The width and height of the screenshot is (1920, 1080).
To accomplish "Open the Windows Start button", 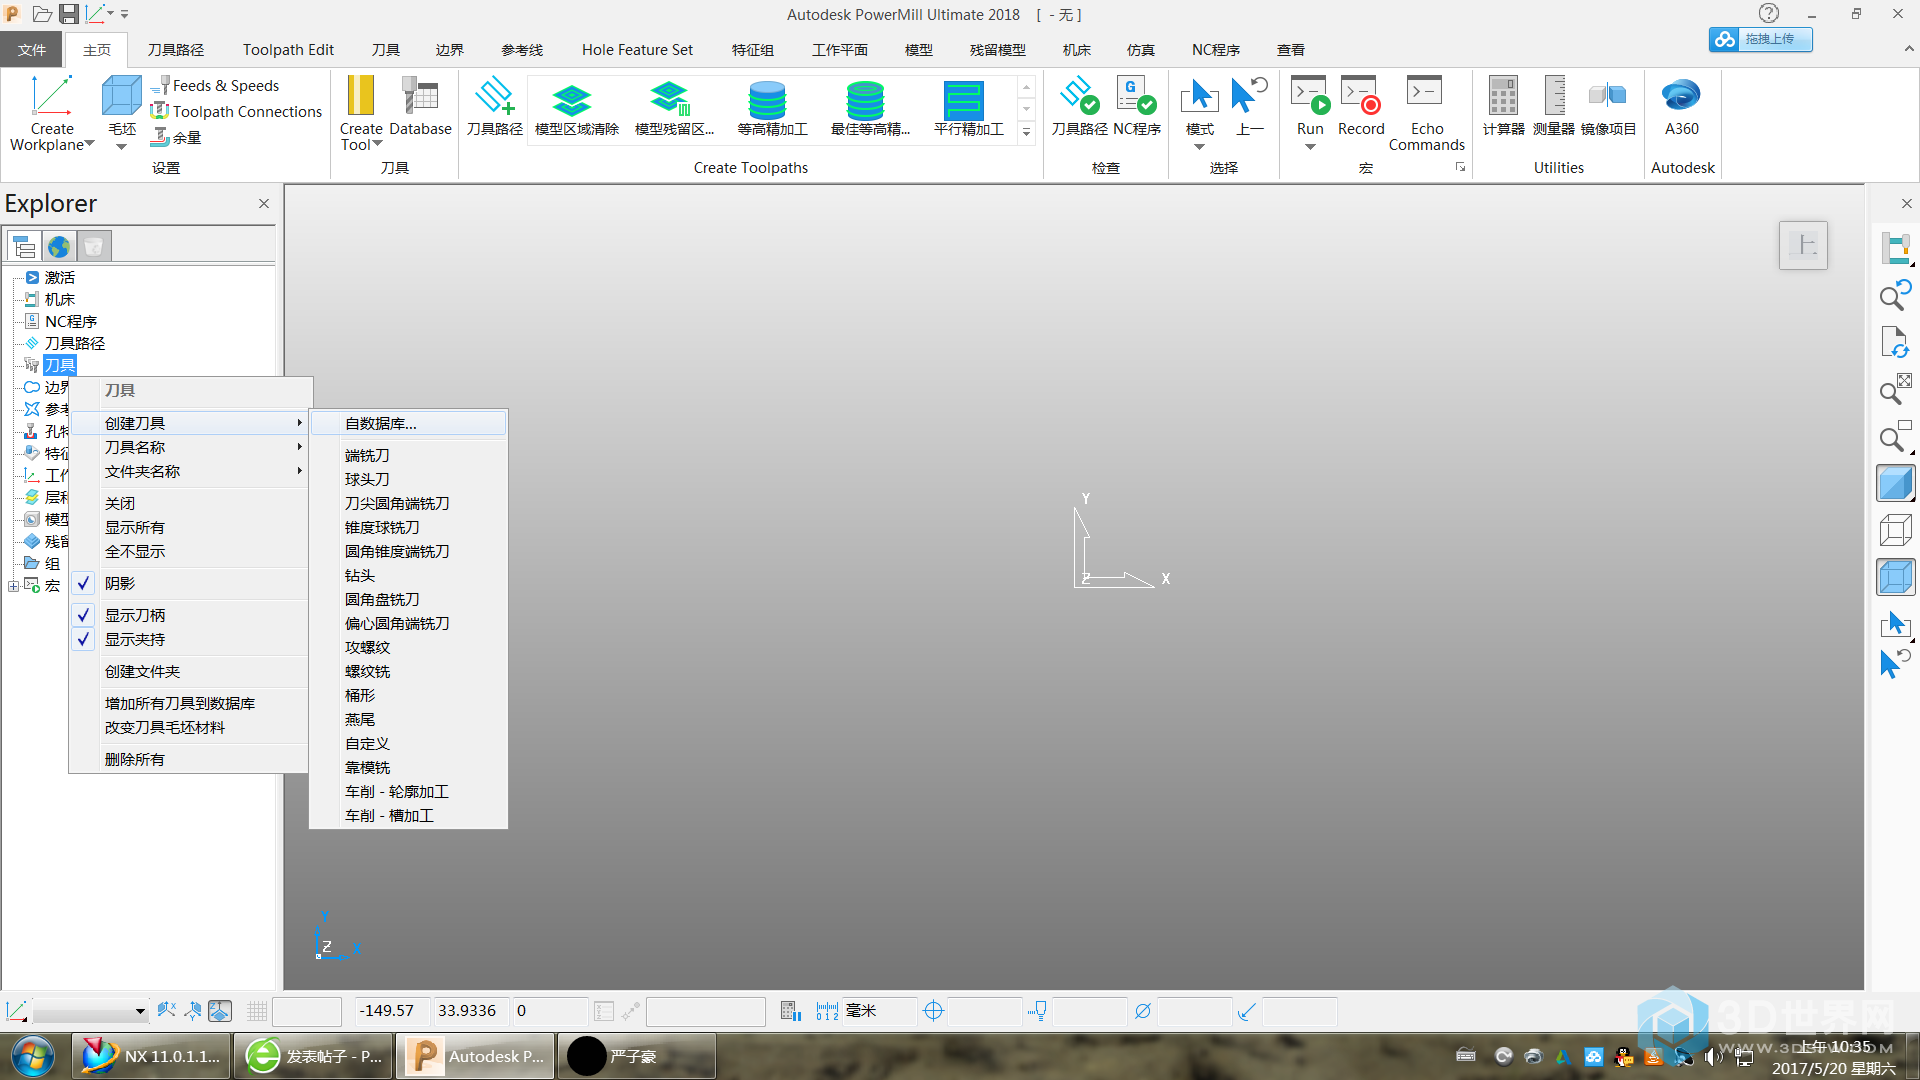I will point(33,1056).
